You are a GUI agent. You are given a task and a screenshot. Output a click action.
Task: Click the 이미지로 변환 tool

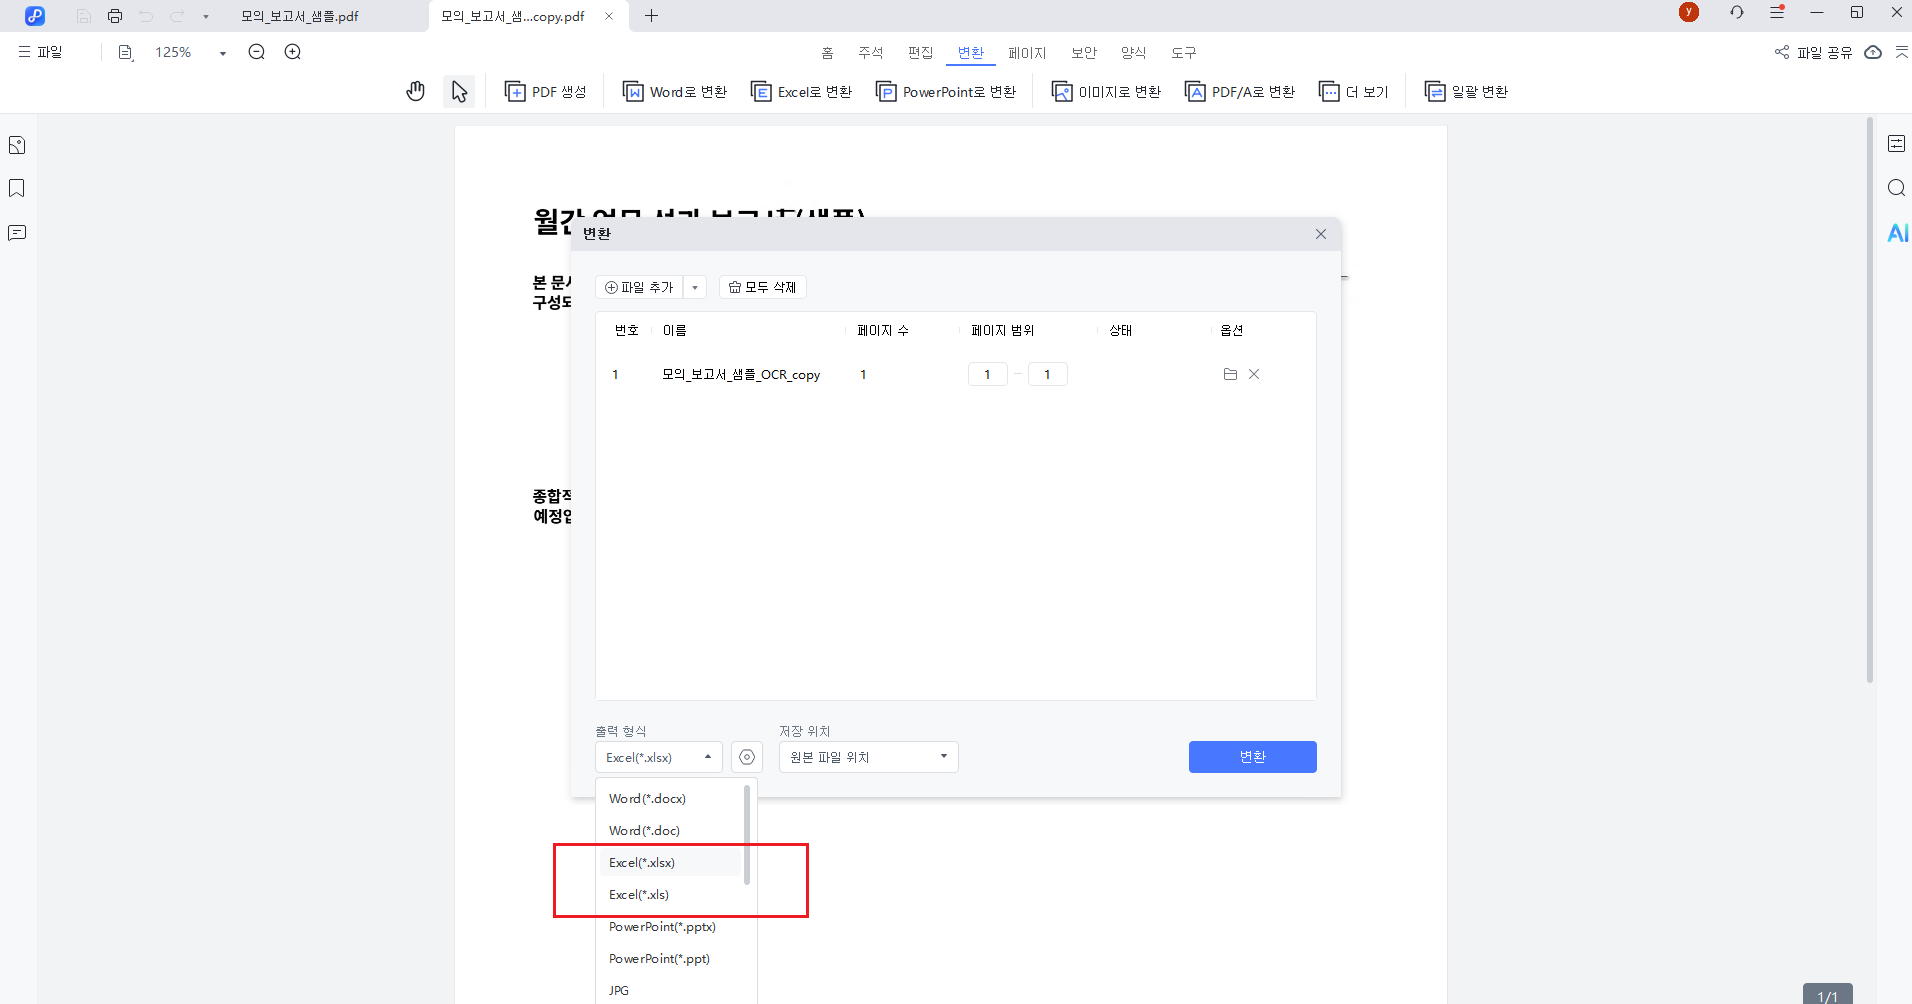1104,91
